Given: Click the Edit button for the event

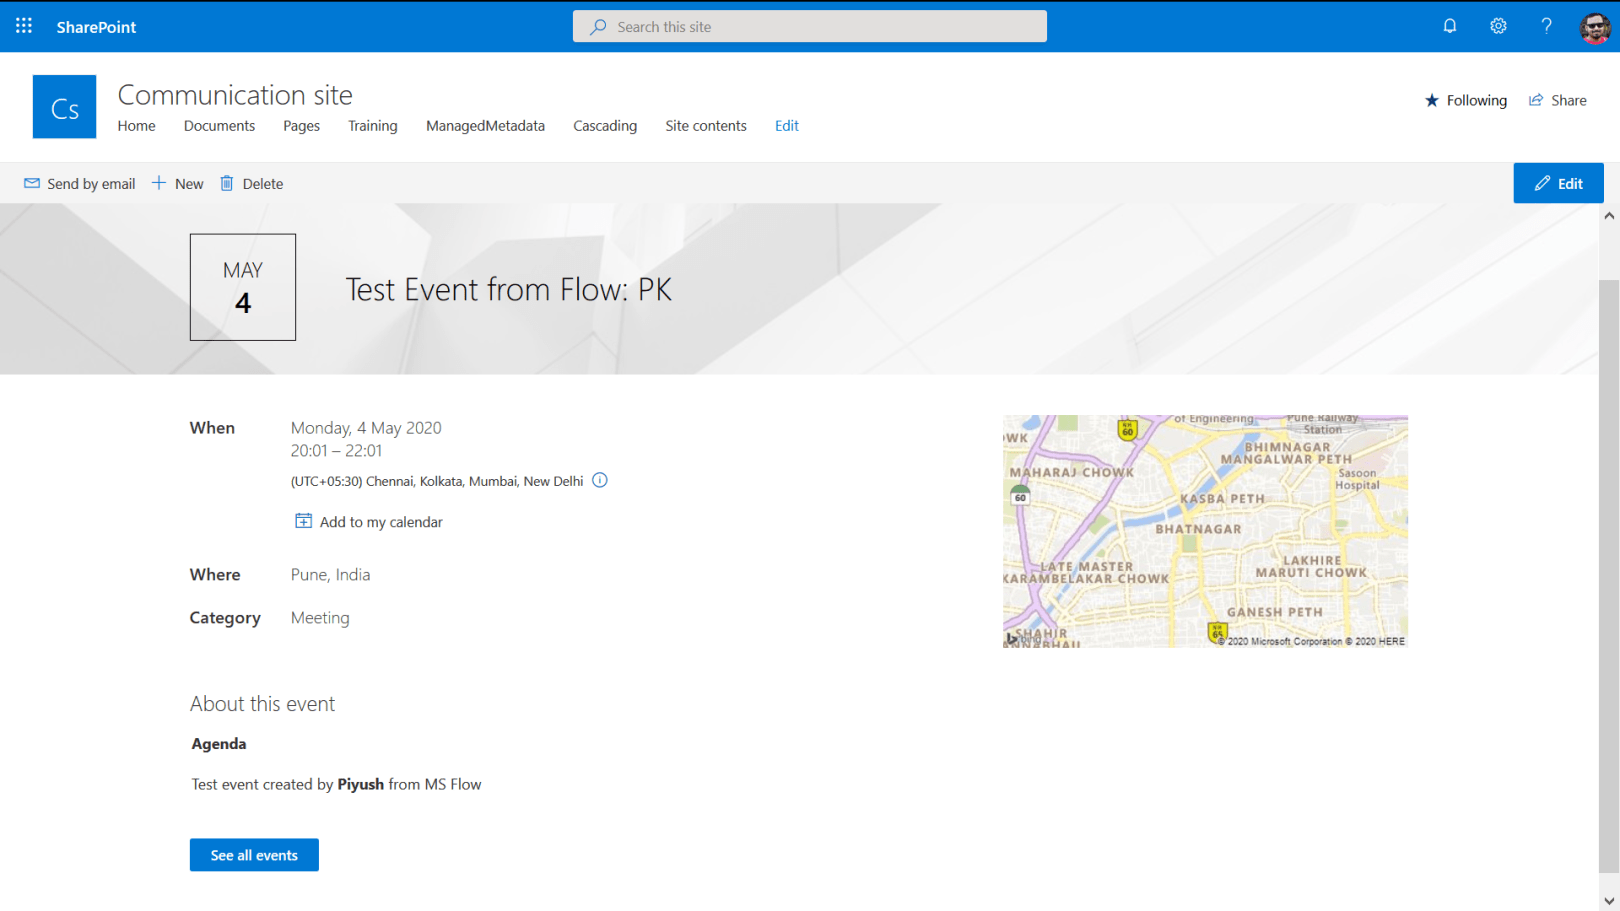Looking at the screenshot, I should pyautogui.click(x=1558, y=183).
